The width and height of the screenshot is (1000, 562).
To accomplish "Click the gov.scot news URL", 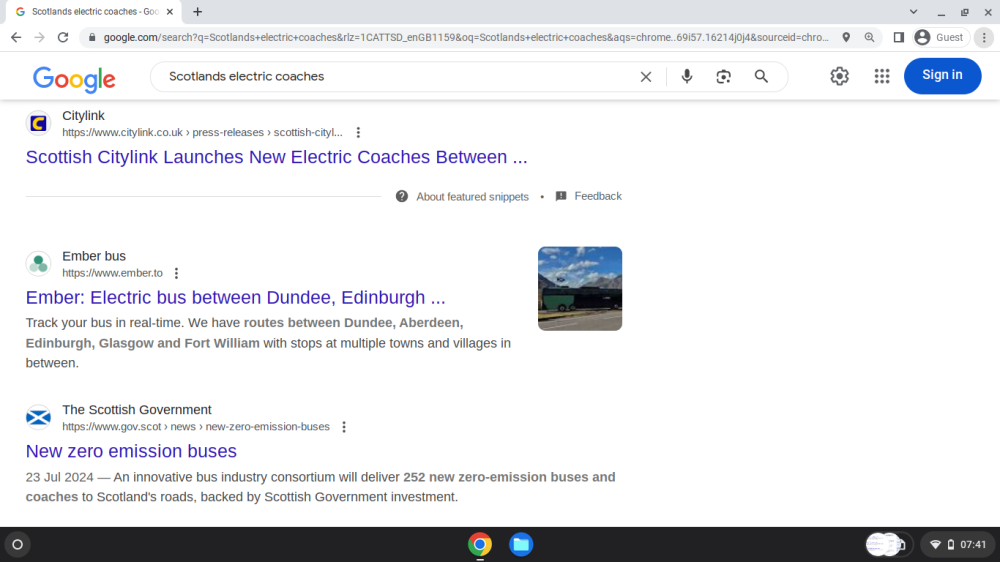I will click(x=196, y=427).
